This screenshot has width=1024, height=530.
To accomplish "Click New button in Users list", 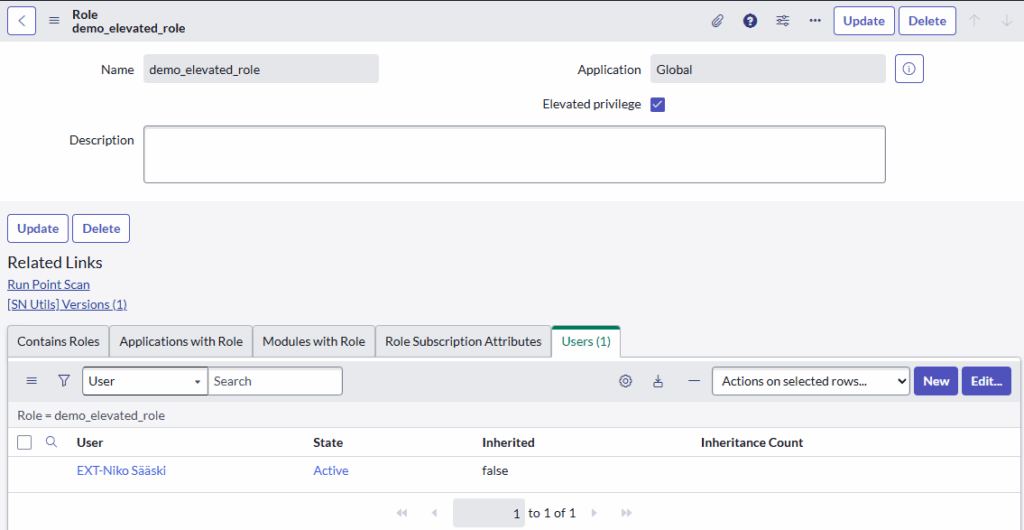I will coord(936,381).
